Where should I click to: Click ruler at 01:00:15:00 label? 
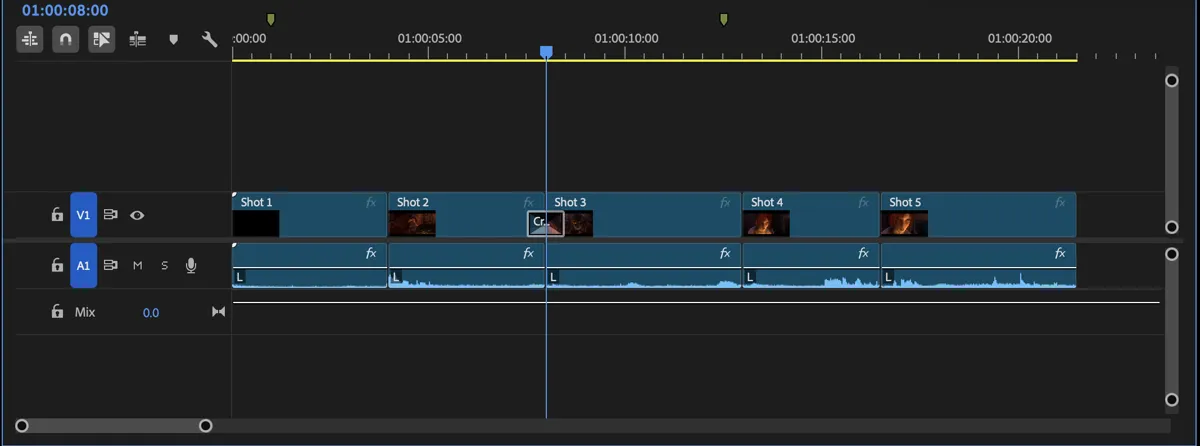(823, 38)
